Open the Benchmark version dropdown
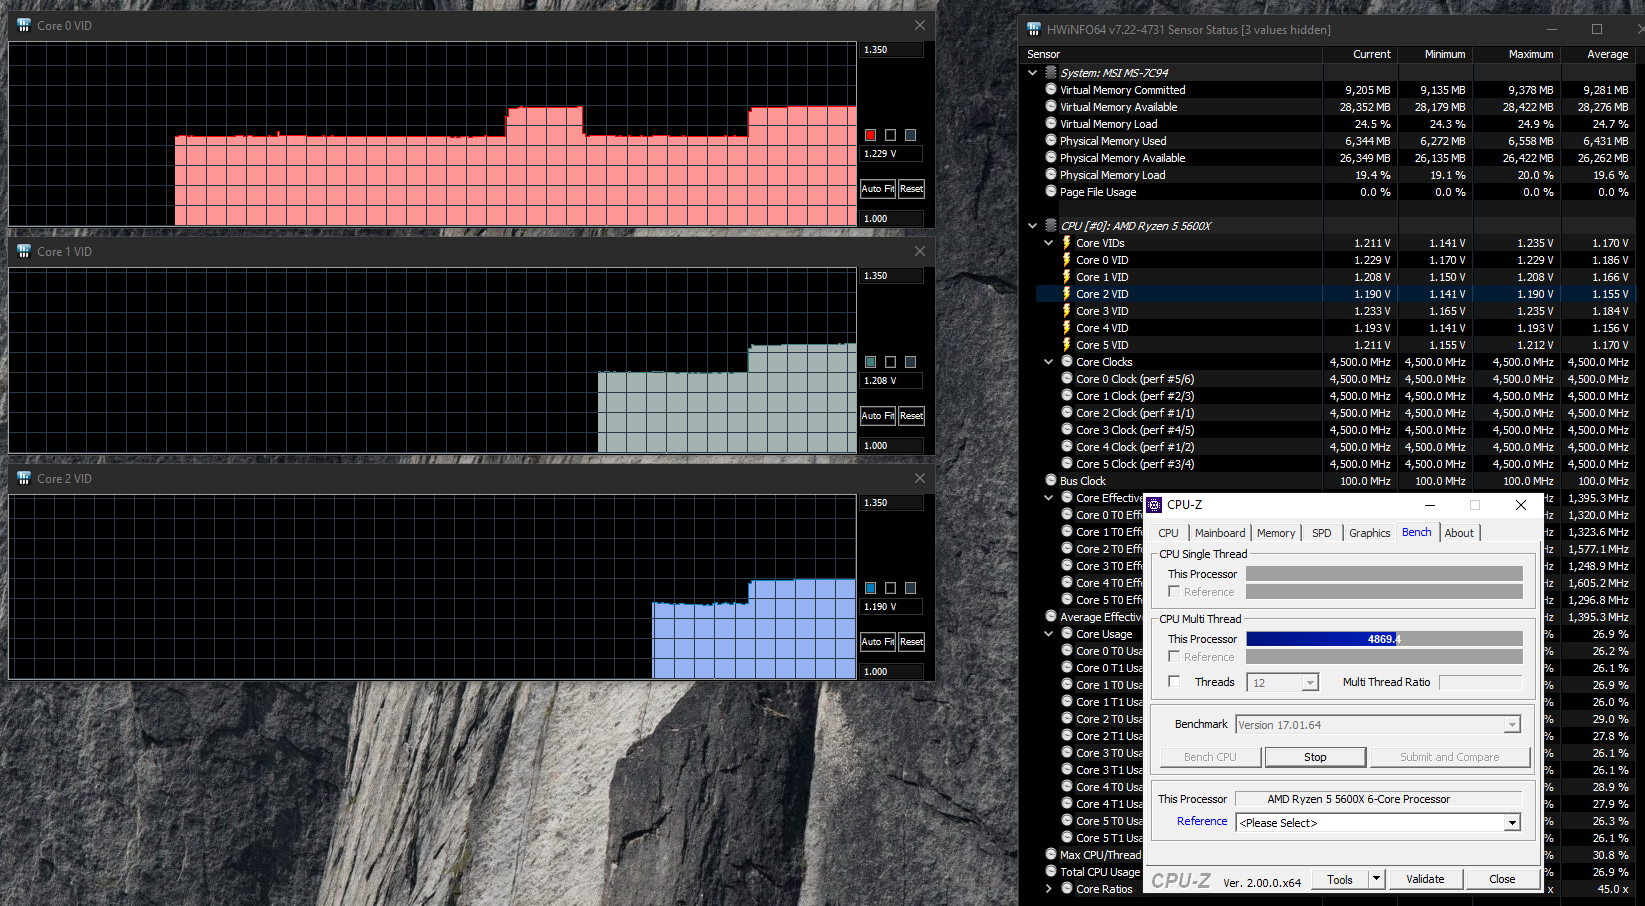The width and height of the screenshot is (1645, 906). click(1512, 725)
